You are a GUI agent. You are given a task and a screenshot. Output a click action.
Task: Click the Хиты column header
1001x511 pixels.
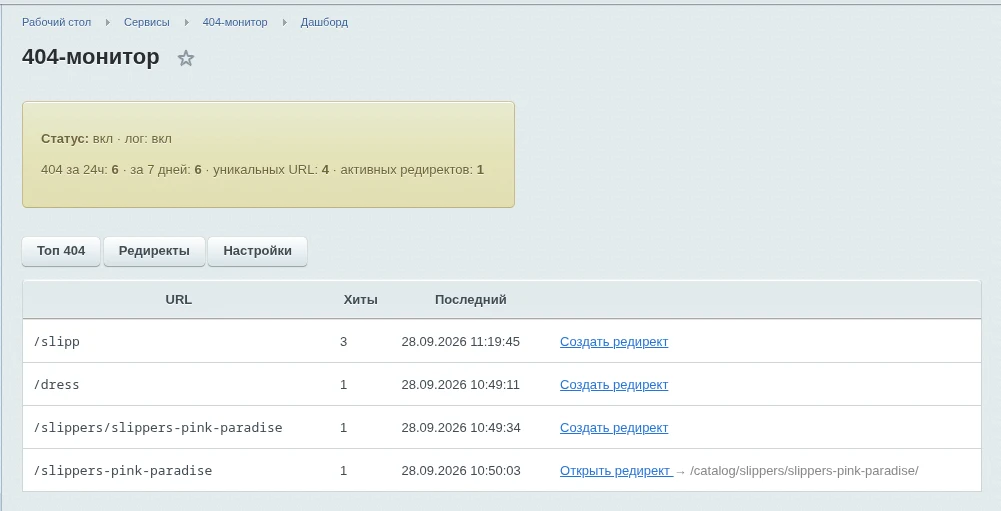(361, 300)
